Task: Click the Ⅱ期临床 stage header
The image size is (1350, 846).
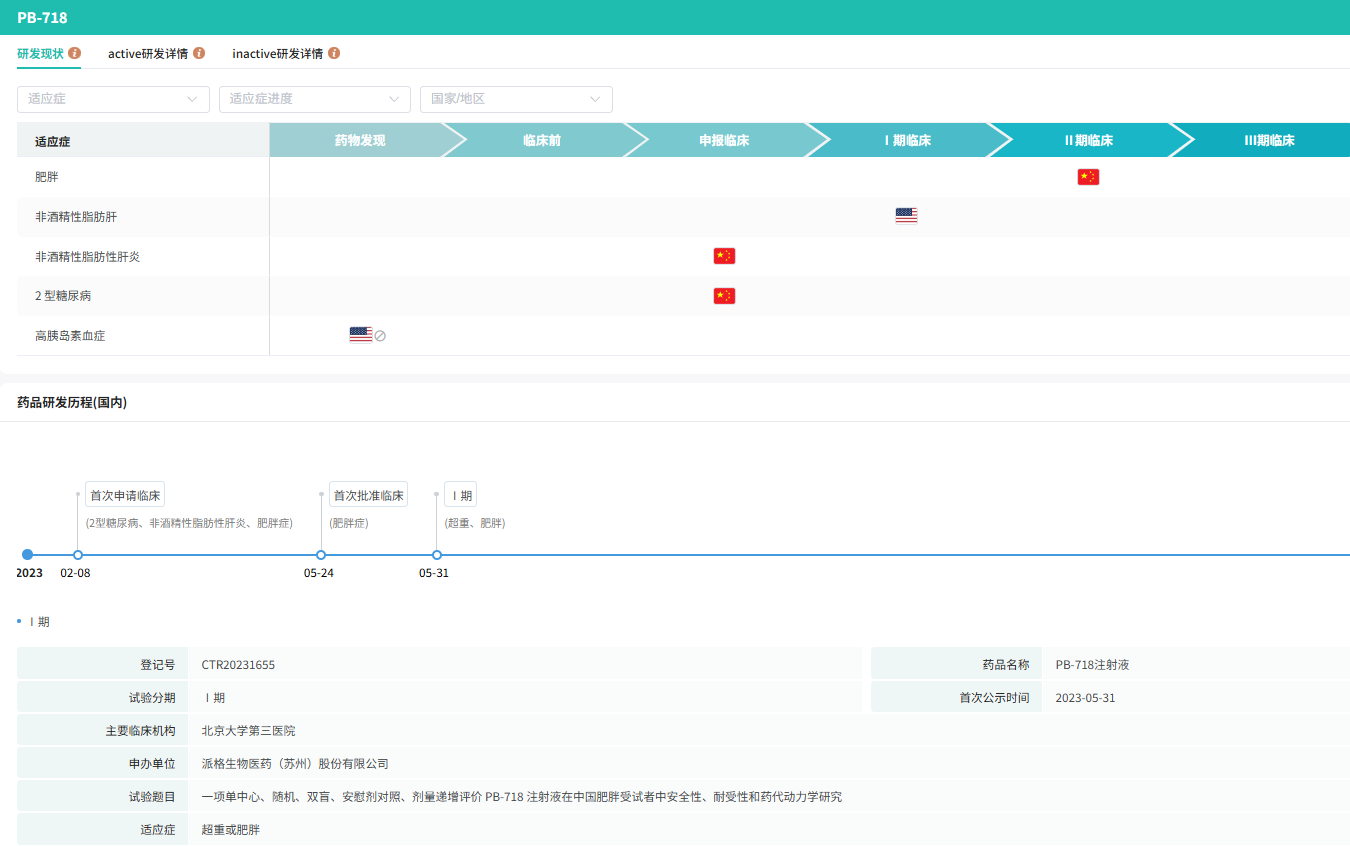Action: tap(1088, 141)
